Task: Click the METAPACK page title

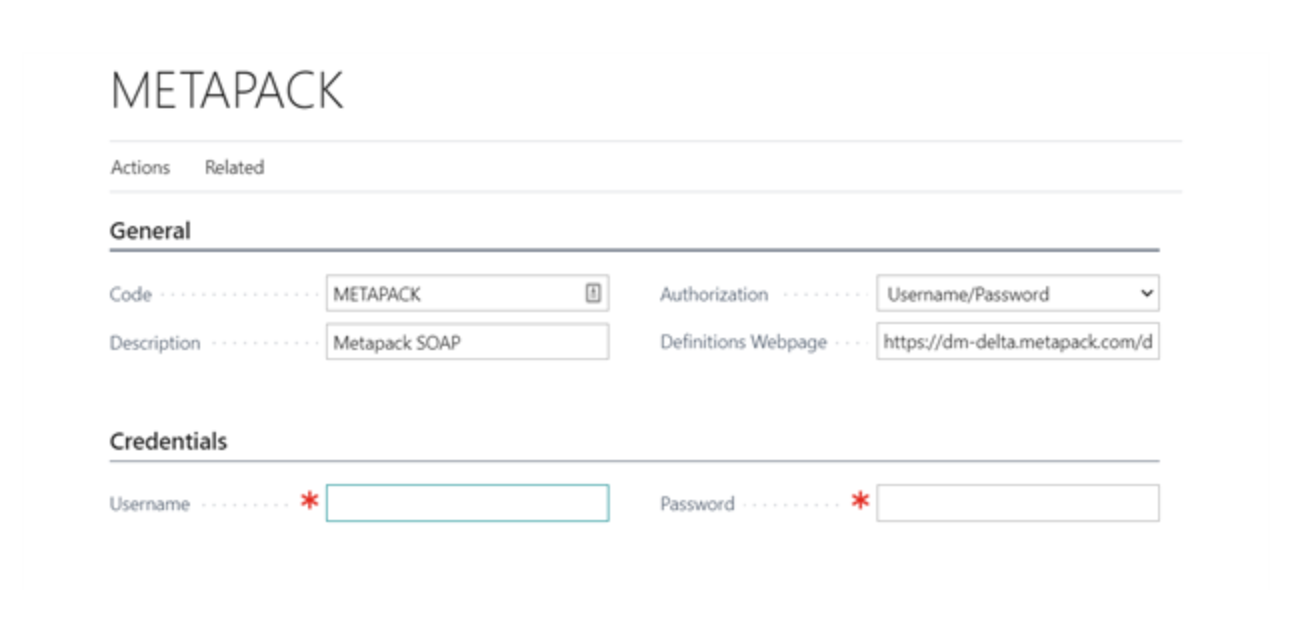Action: [227, 91]
